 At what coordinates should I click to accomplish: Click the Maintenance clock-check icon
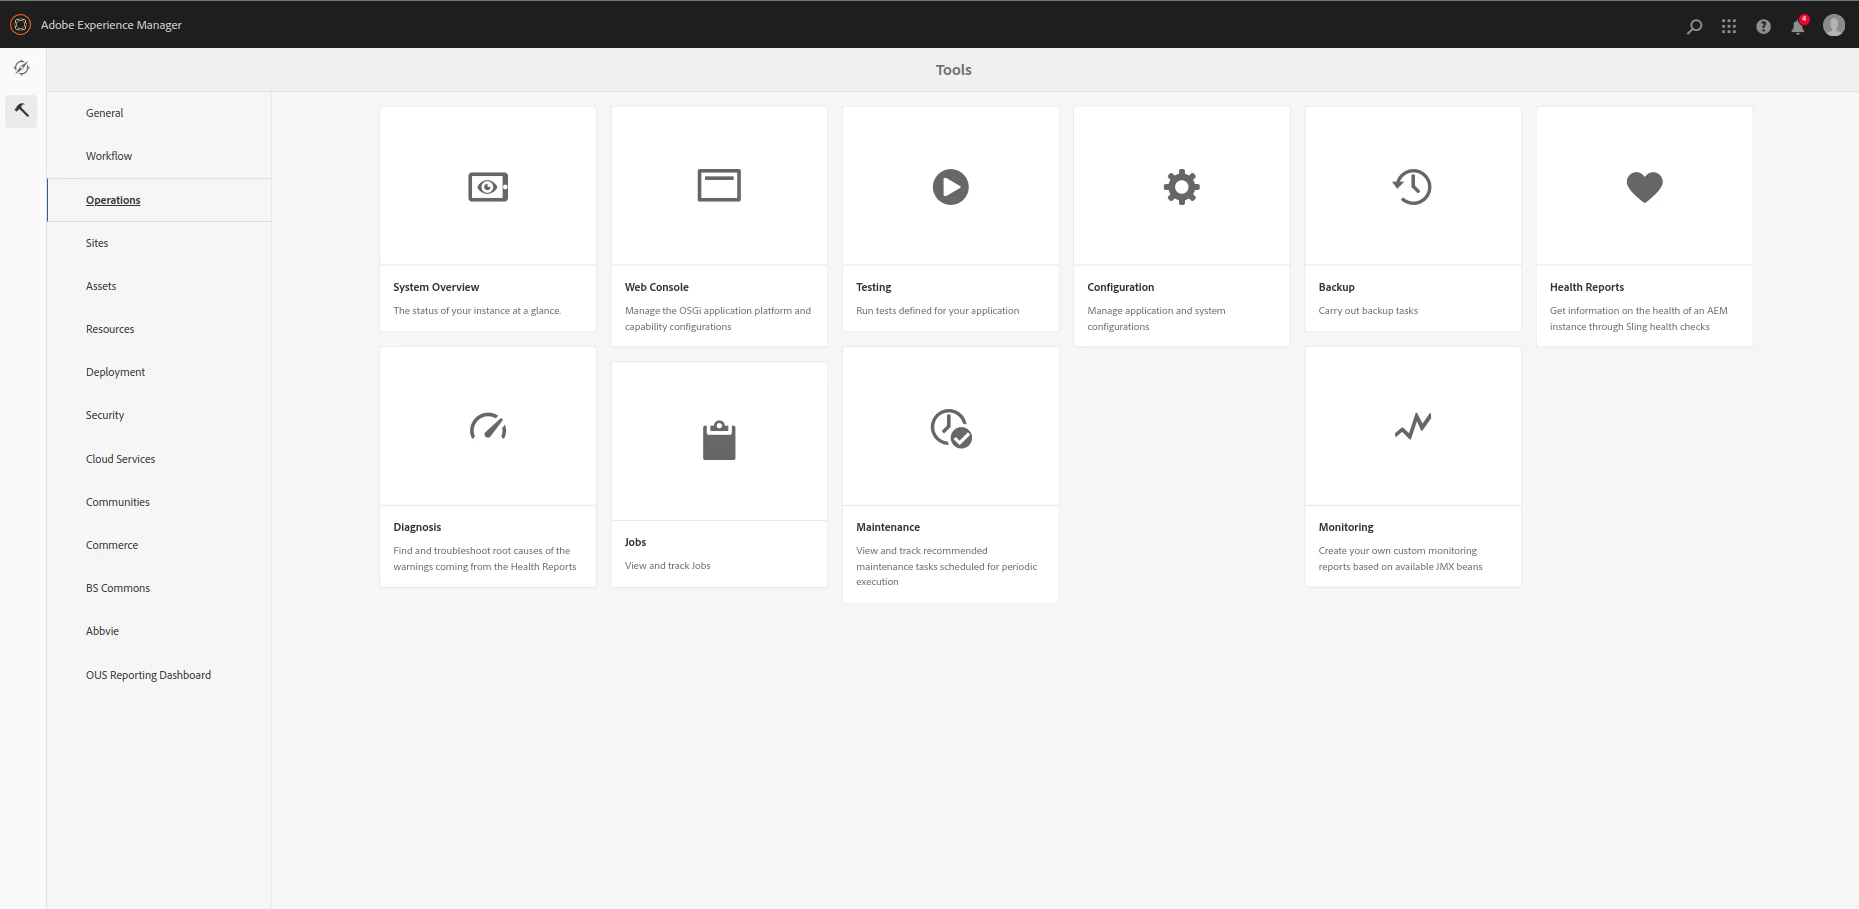point(951,428)
